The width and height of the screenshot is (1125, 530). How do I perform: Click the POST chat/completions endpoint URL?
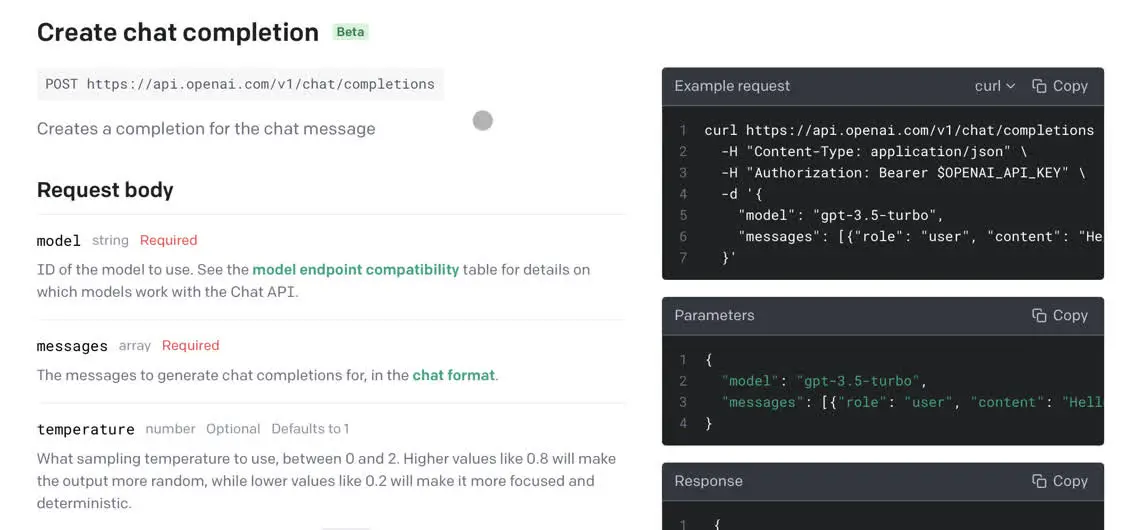click(240, 84)
